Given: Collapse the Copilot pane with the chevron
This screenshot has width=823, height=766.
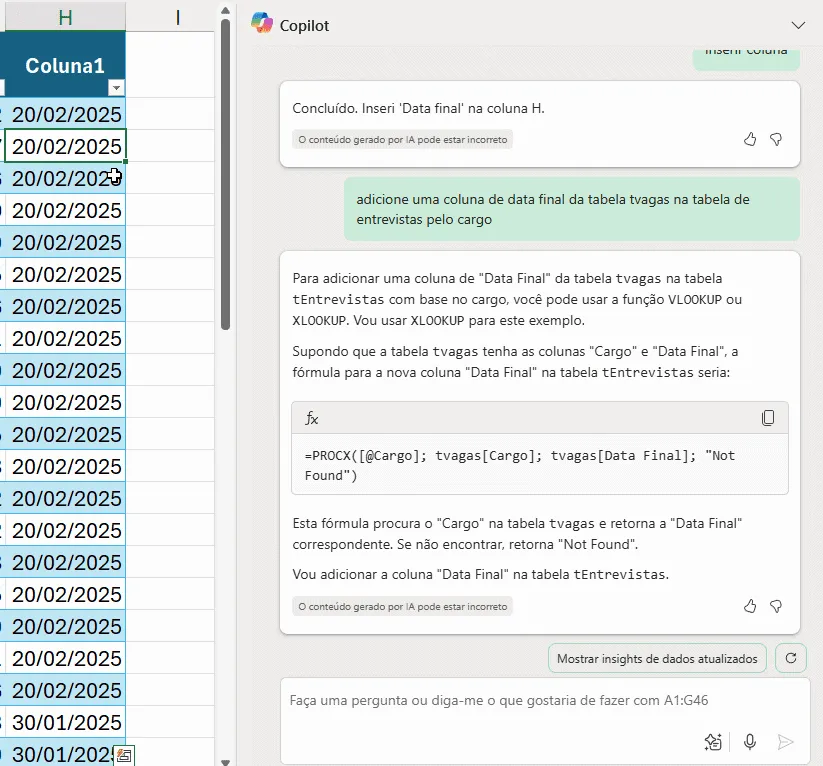Looking at the screenshot, I should [798, 25].
